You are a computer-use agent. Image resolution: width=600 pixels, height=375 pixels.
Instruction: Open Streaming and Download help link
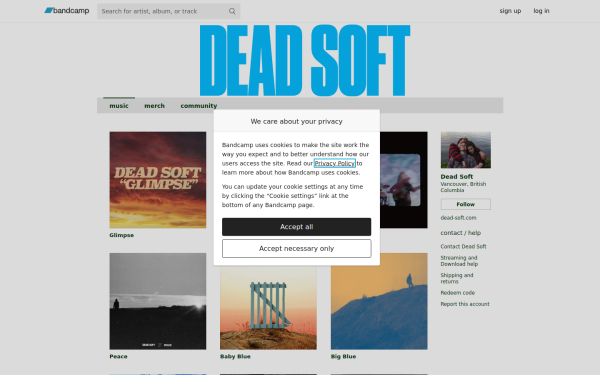point(459,261)
